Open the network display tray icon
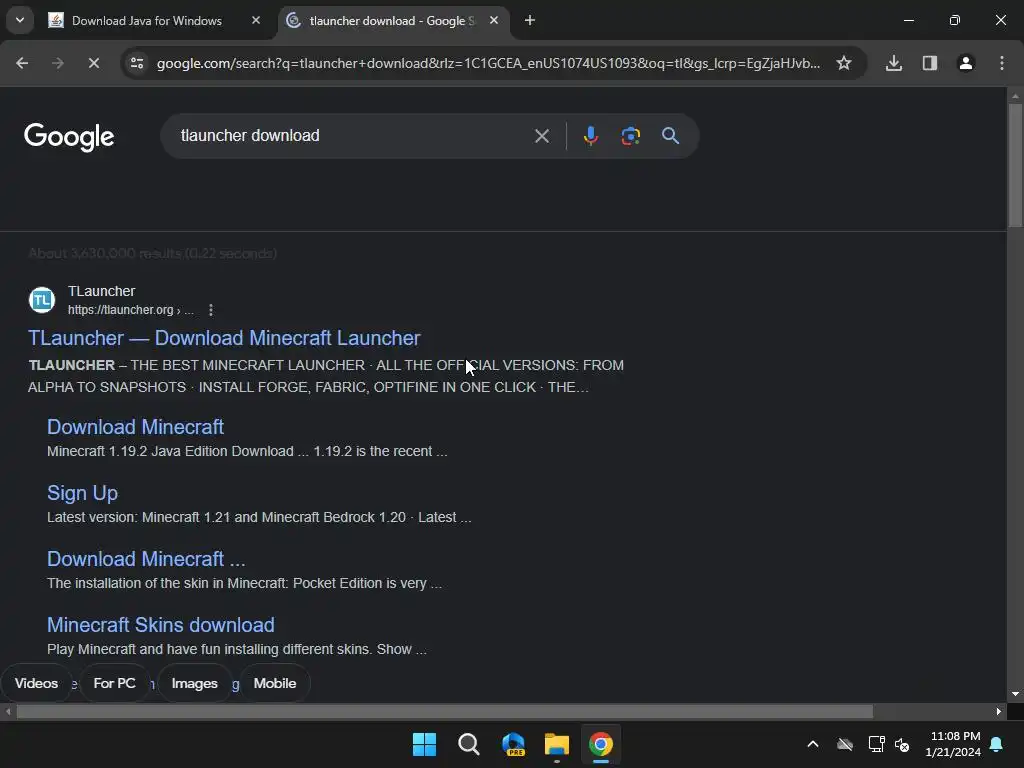Image resolution: width=1024 pixels, height=768 pixels. (876, 744)
